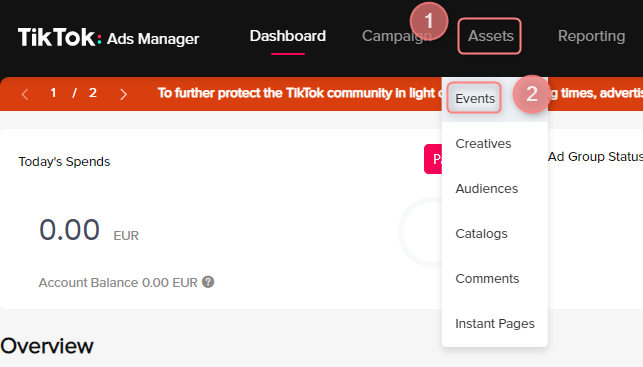
Task: Open the Dashboard tab
Action: [x=288, y=36]
